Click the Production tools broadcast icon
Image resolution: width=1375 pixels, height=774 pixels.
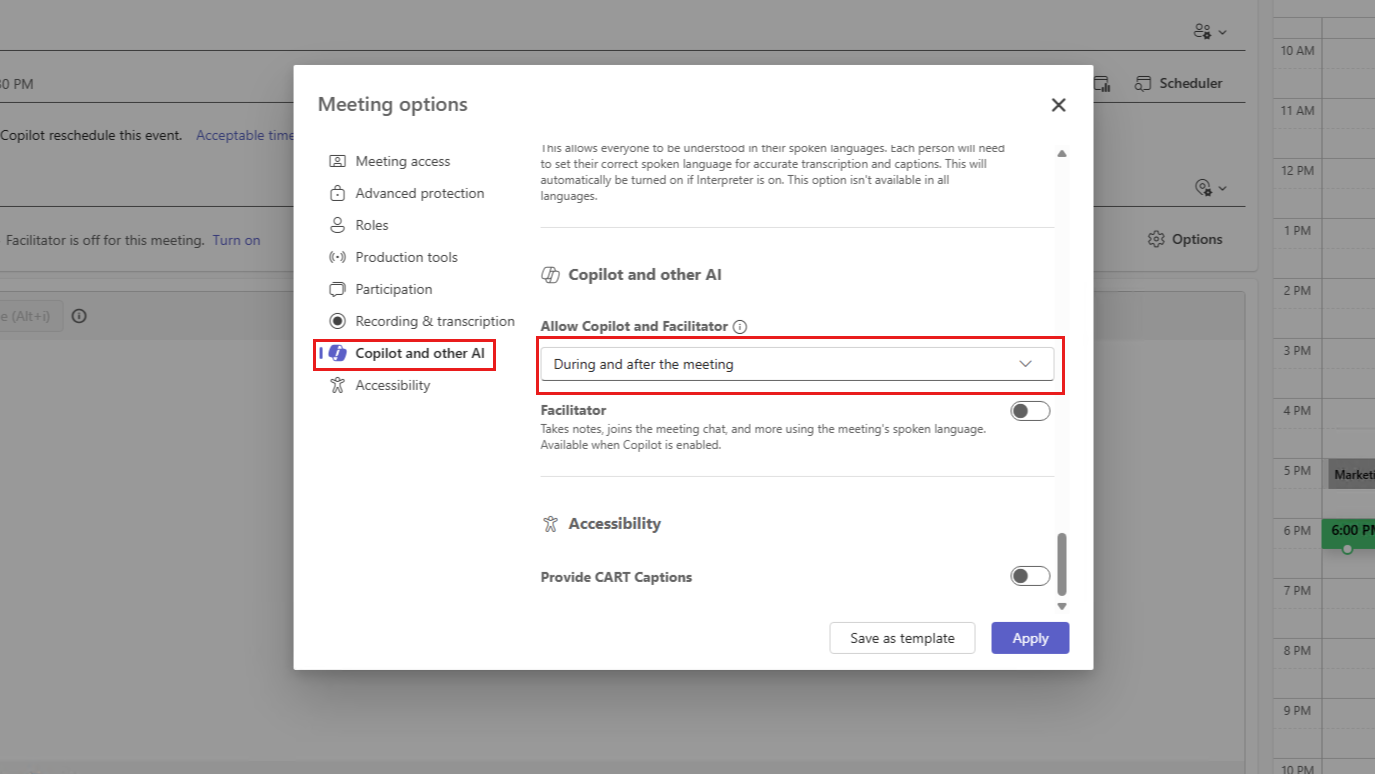tap(337, 257)
